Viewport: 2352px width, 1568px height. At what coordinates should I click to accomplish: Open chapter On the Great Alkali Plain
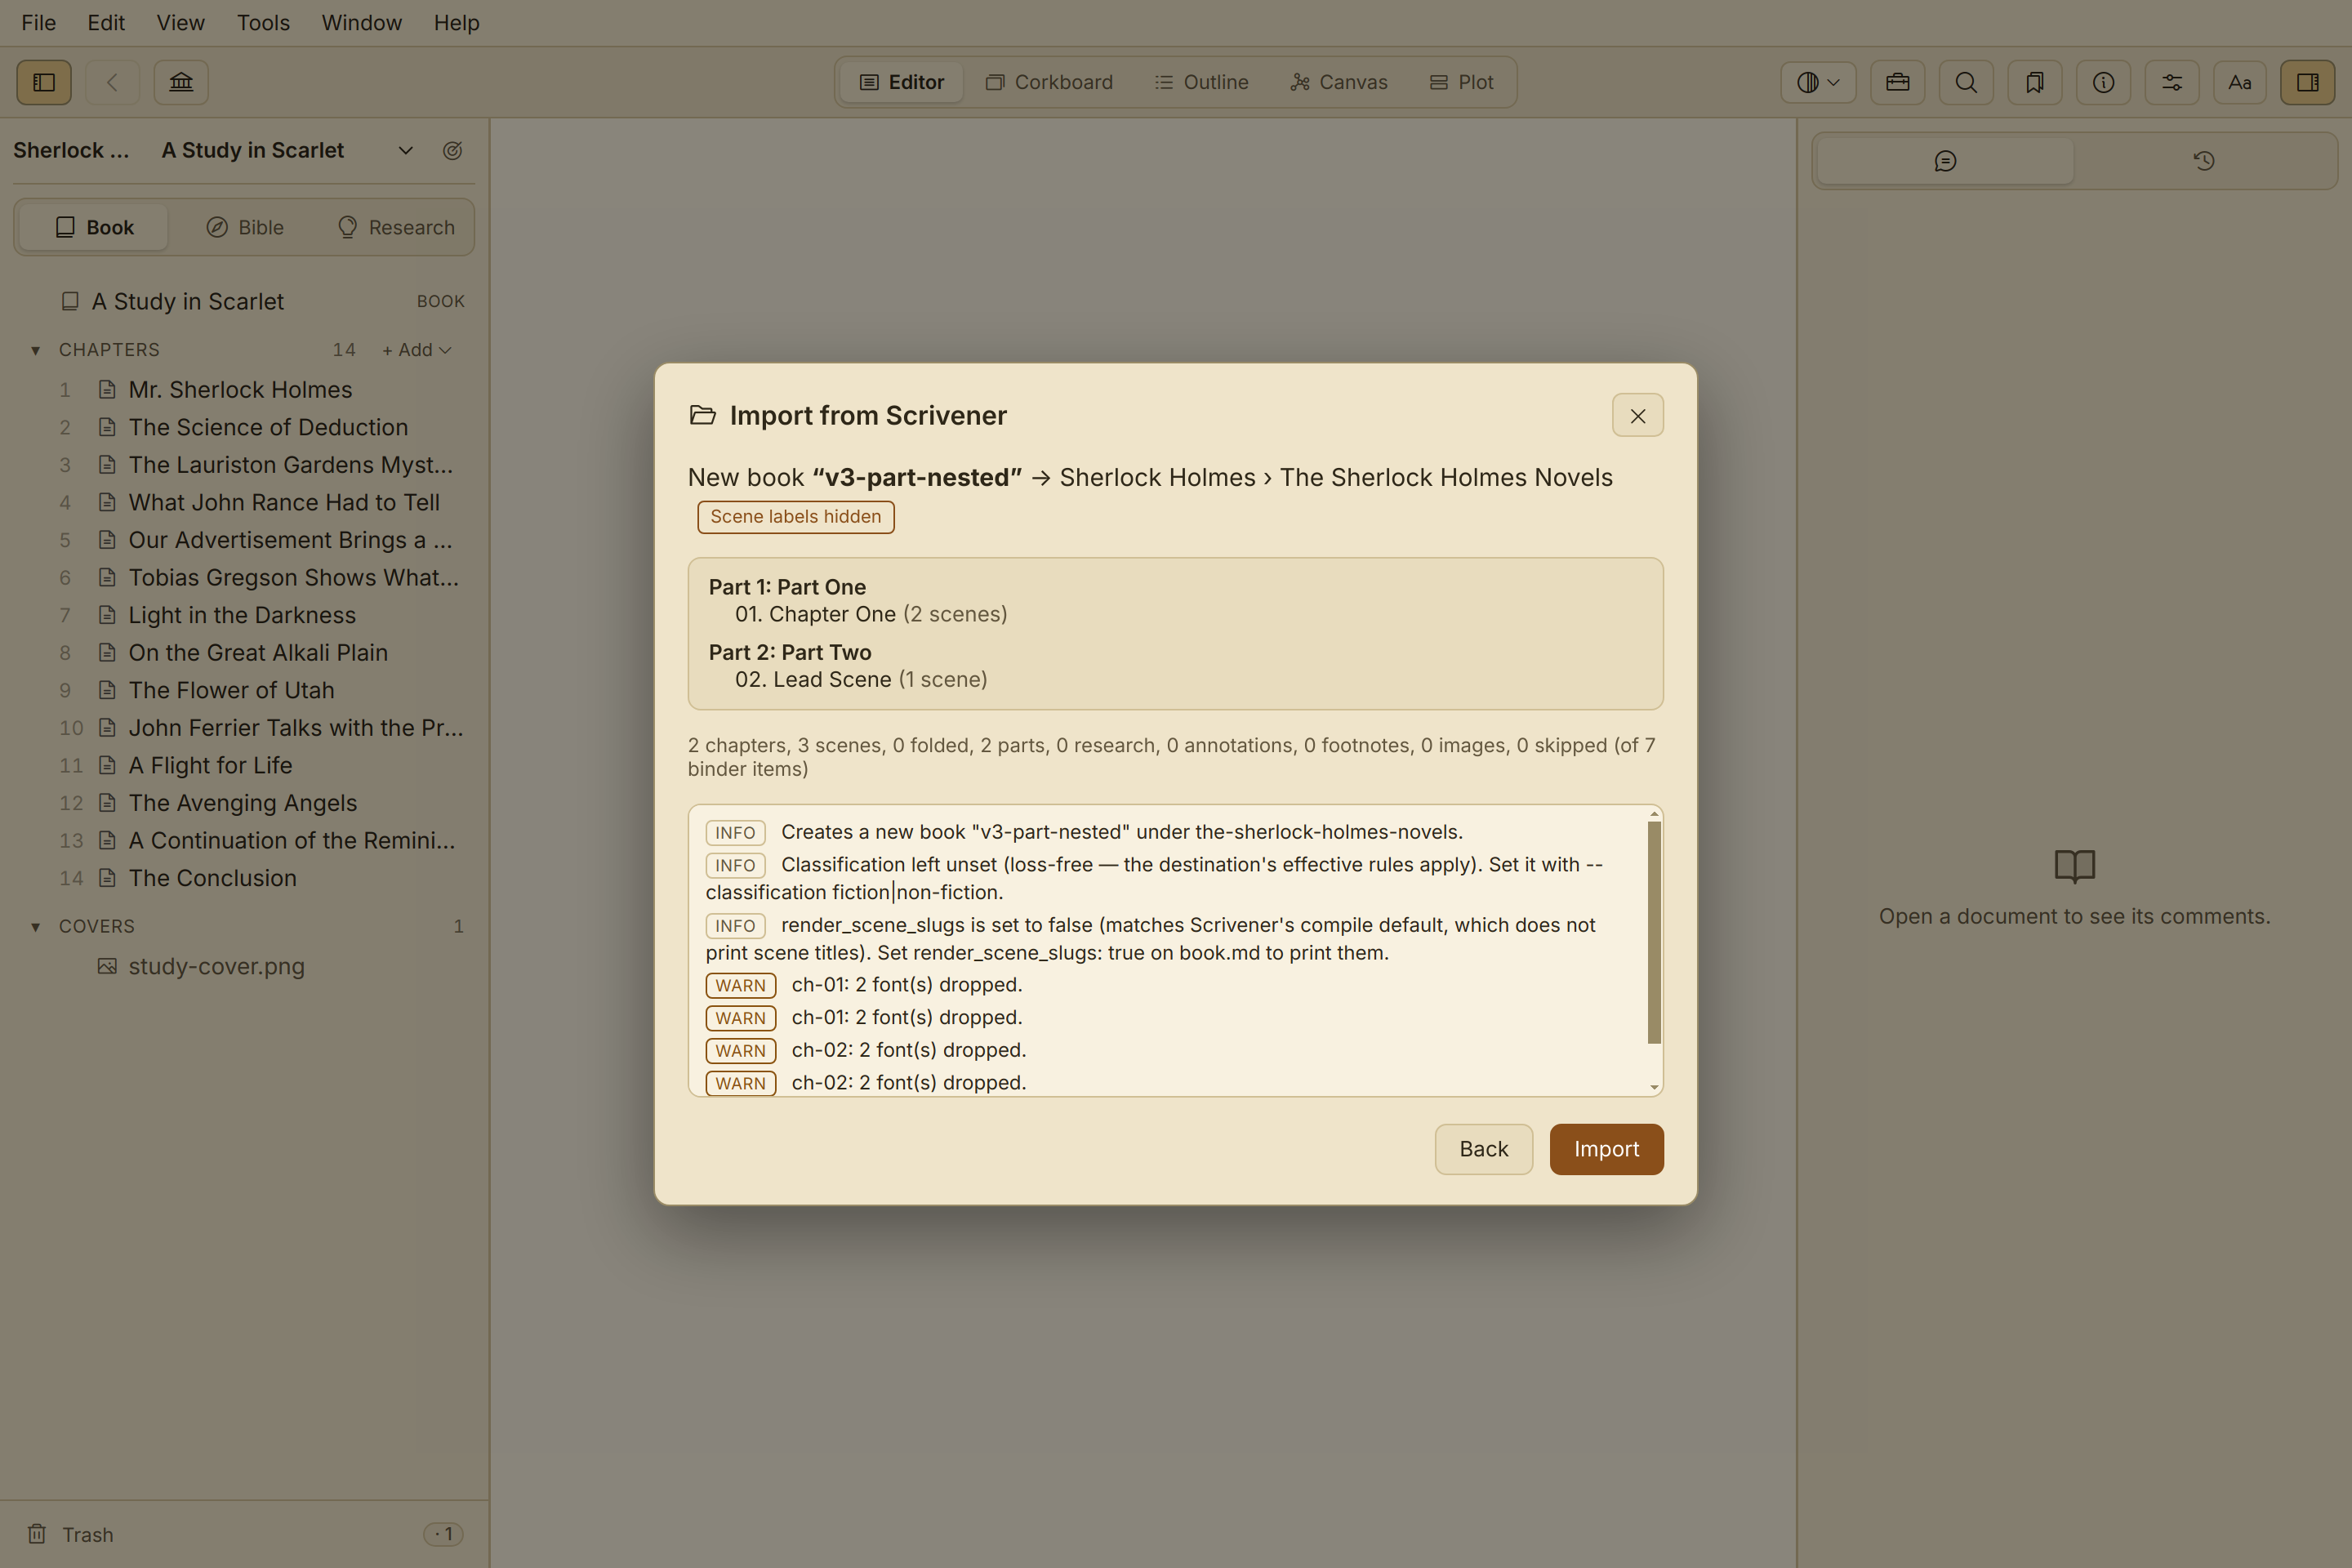(x=244, y=653)
